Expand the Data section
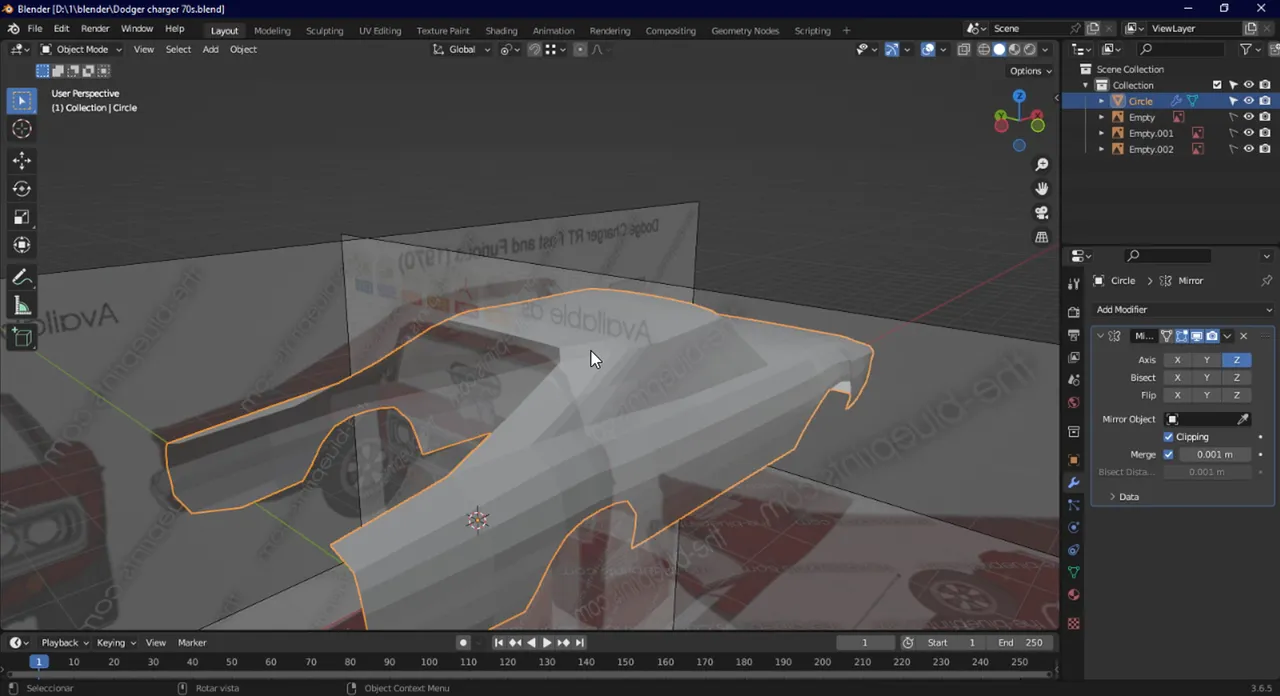 coord(1129,497)
